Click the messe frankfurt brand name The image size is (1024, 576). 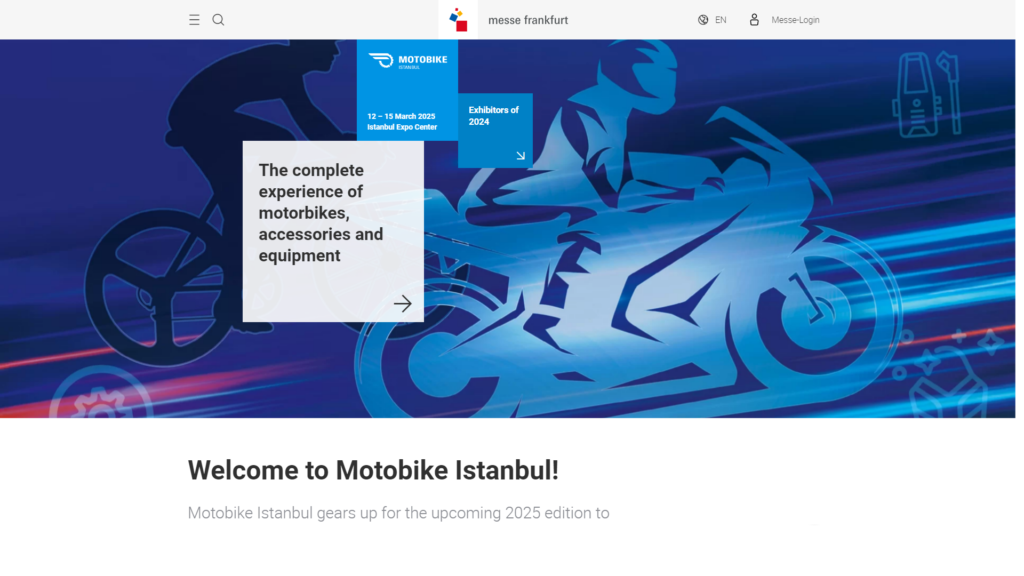click(528, 20)
